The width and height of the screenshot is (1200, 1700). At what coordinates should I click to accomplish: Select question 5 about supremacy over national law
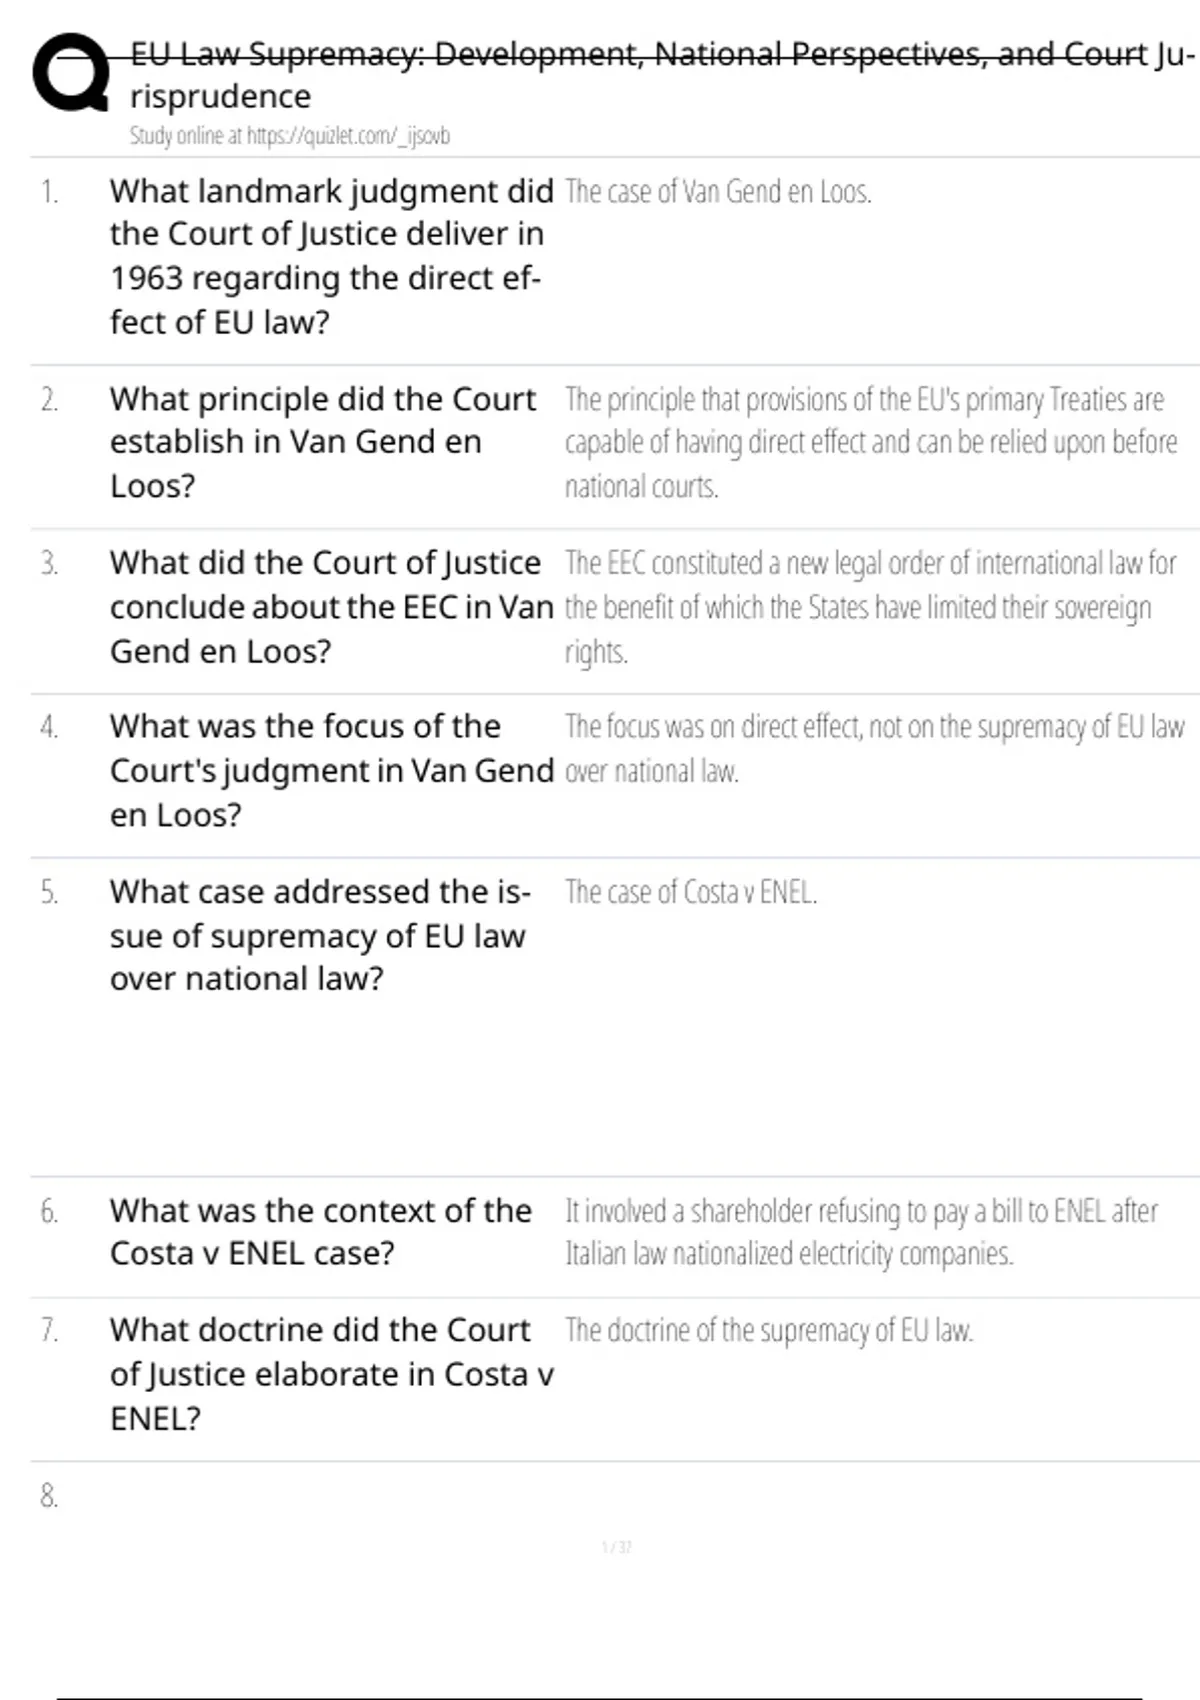tap(320, 935)
